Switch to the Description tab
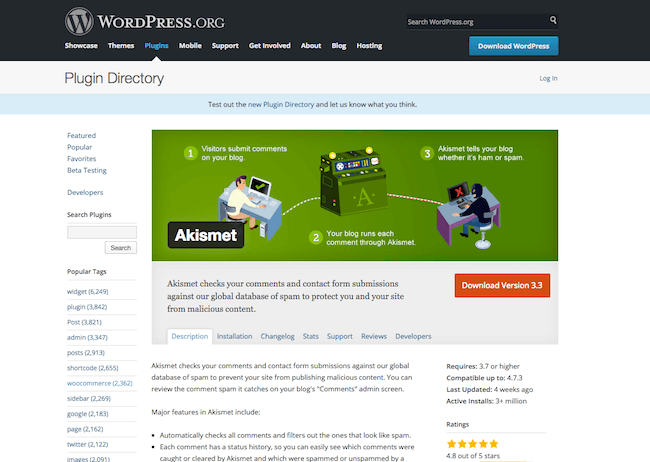Viewport: 650px width, 462px height. 190,336
